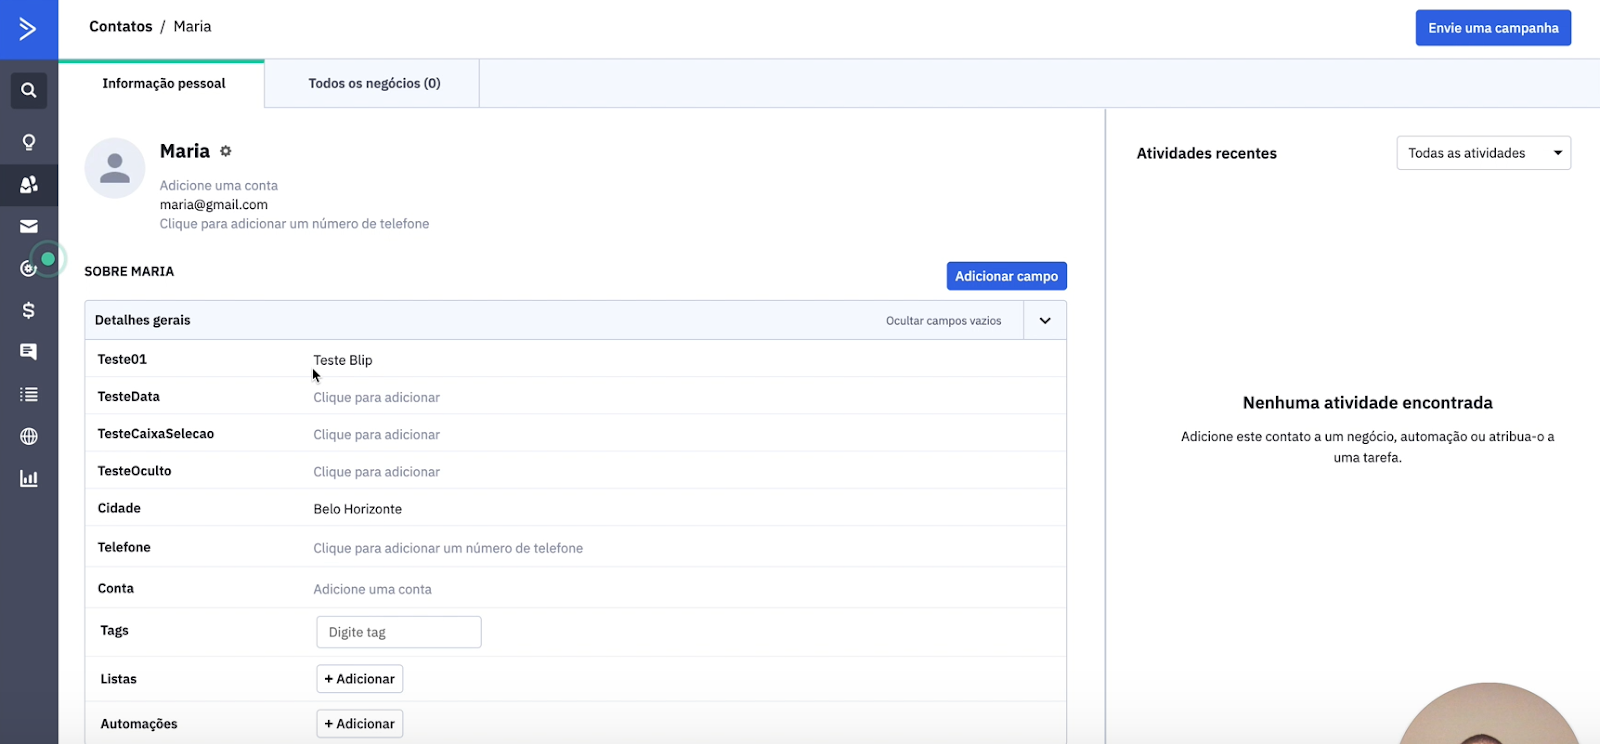Open Reports via the bar chart icon
Image resolution: width=1600 pixels, height=744 pixels.
pyautogui.click(x=29, y=478)
